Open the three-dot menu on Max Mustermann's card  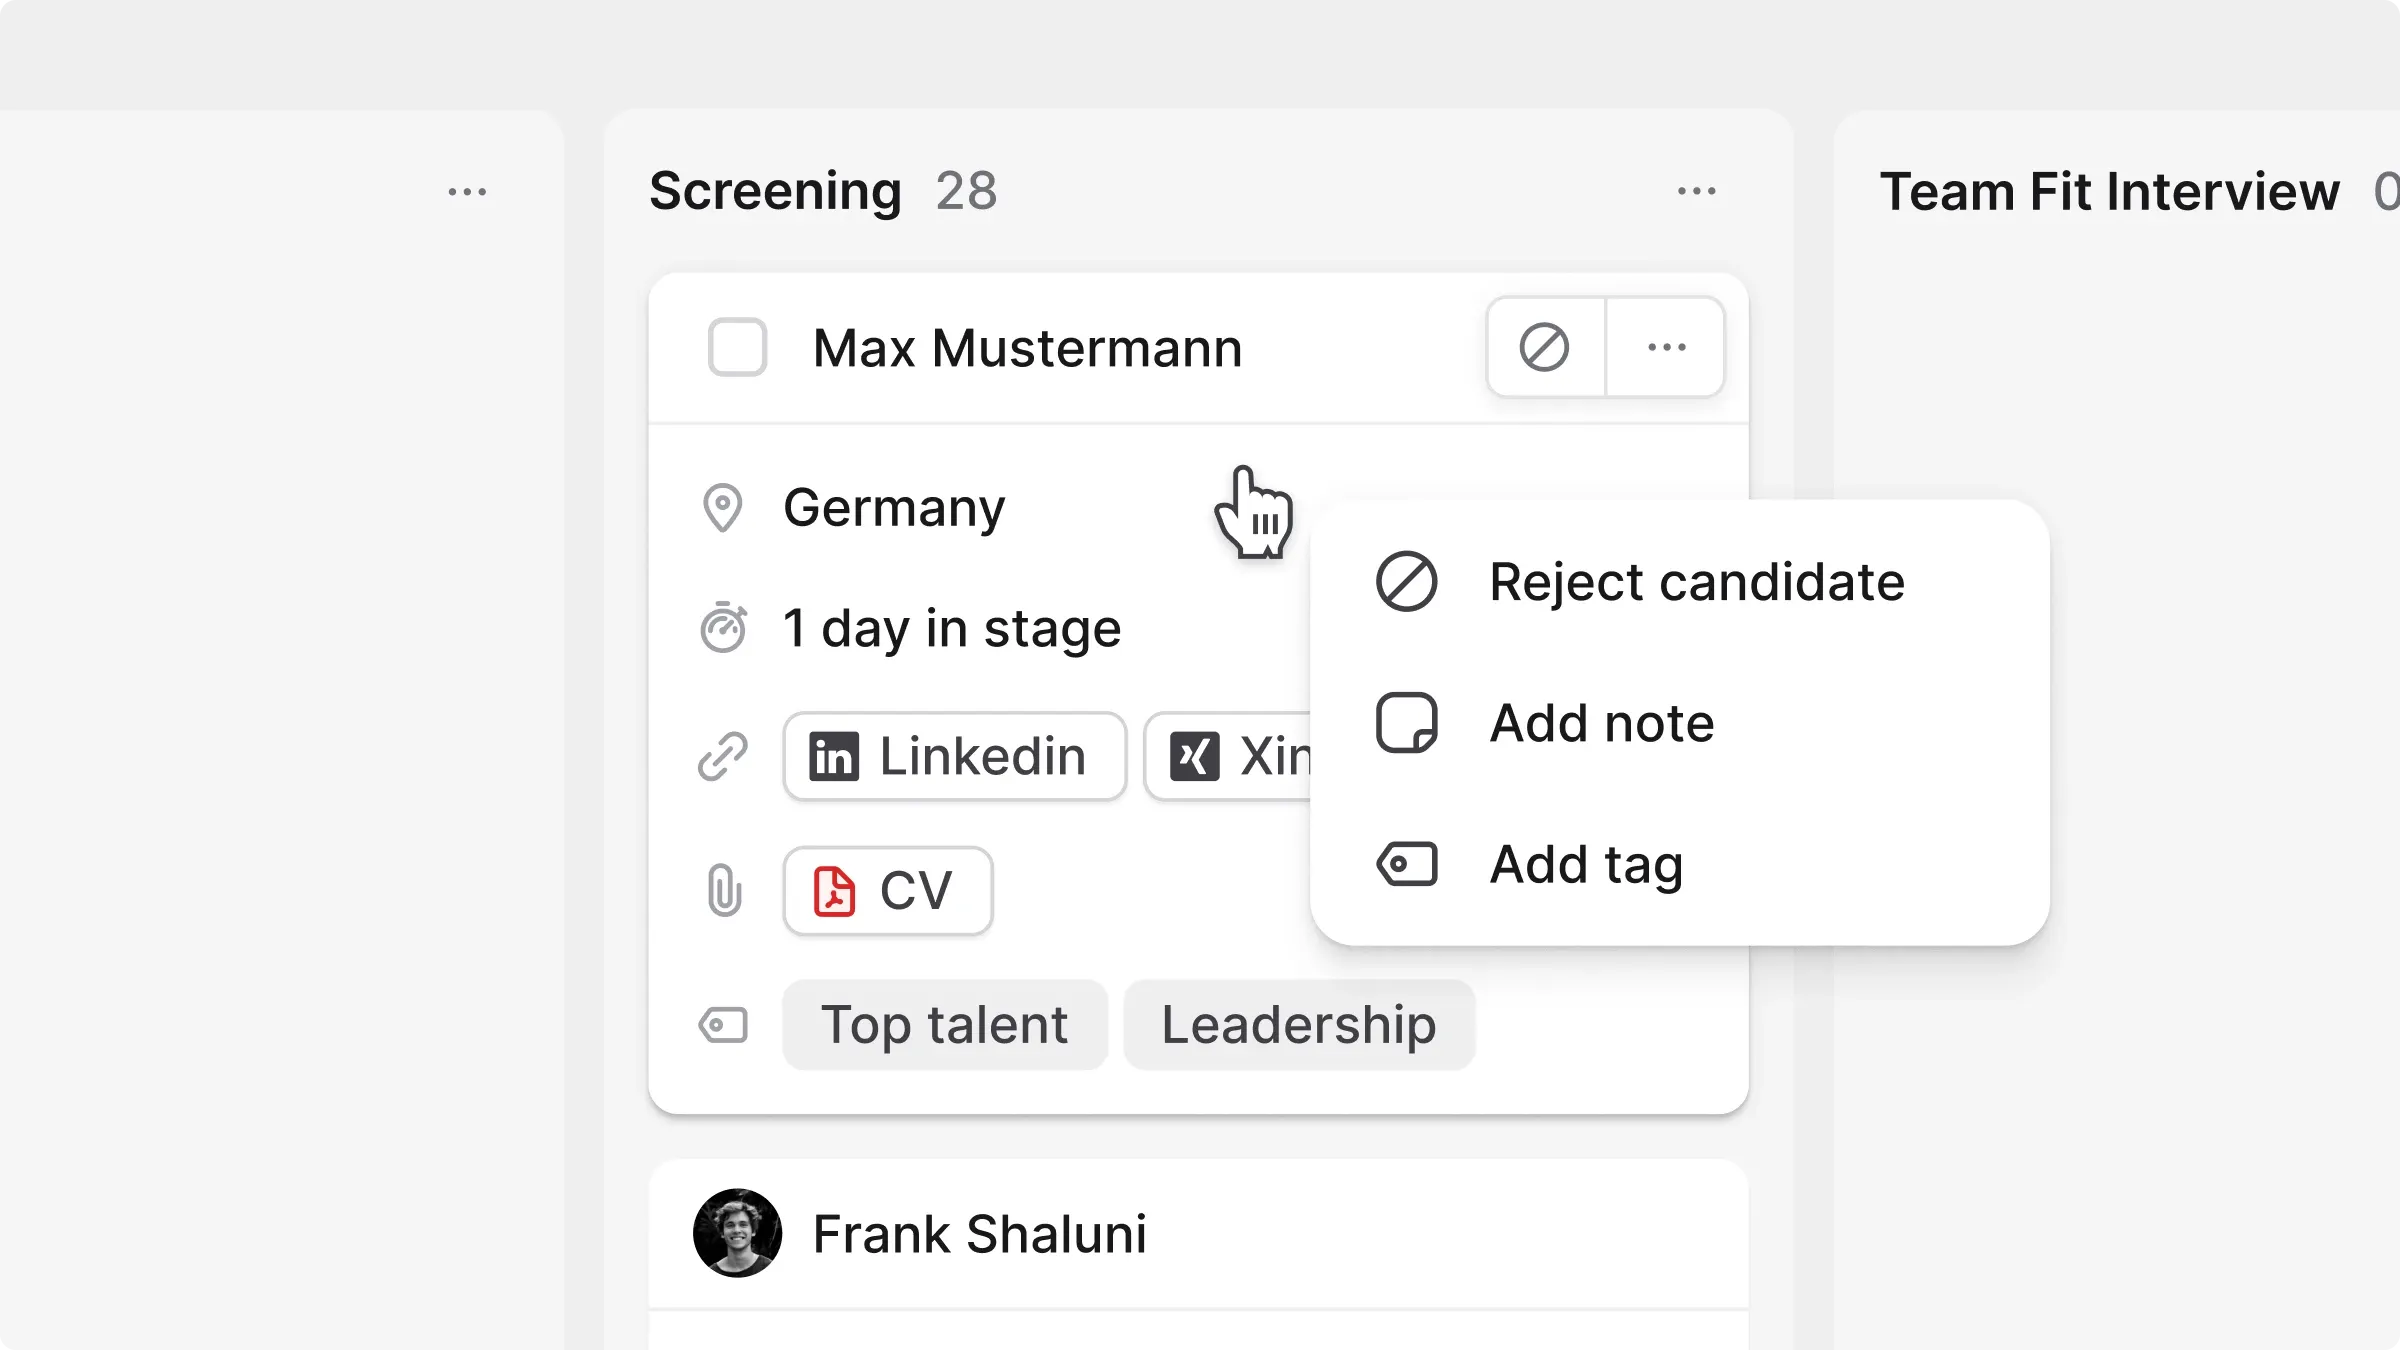1666,347
